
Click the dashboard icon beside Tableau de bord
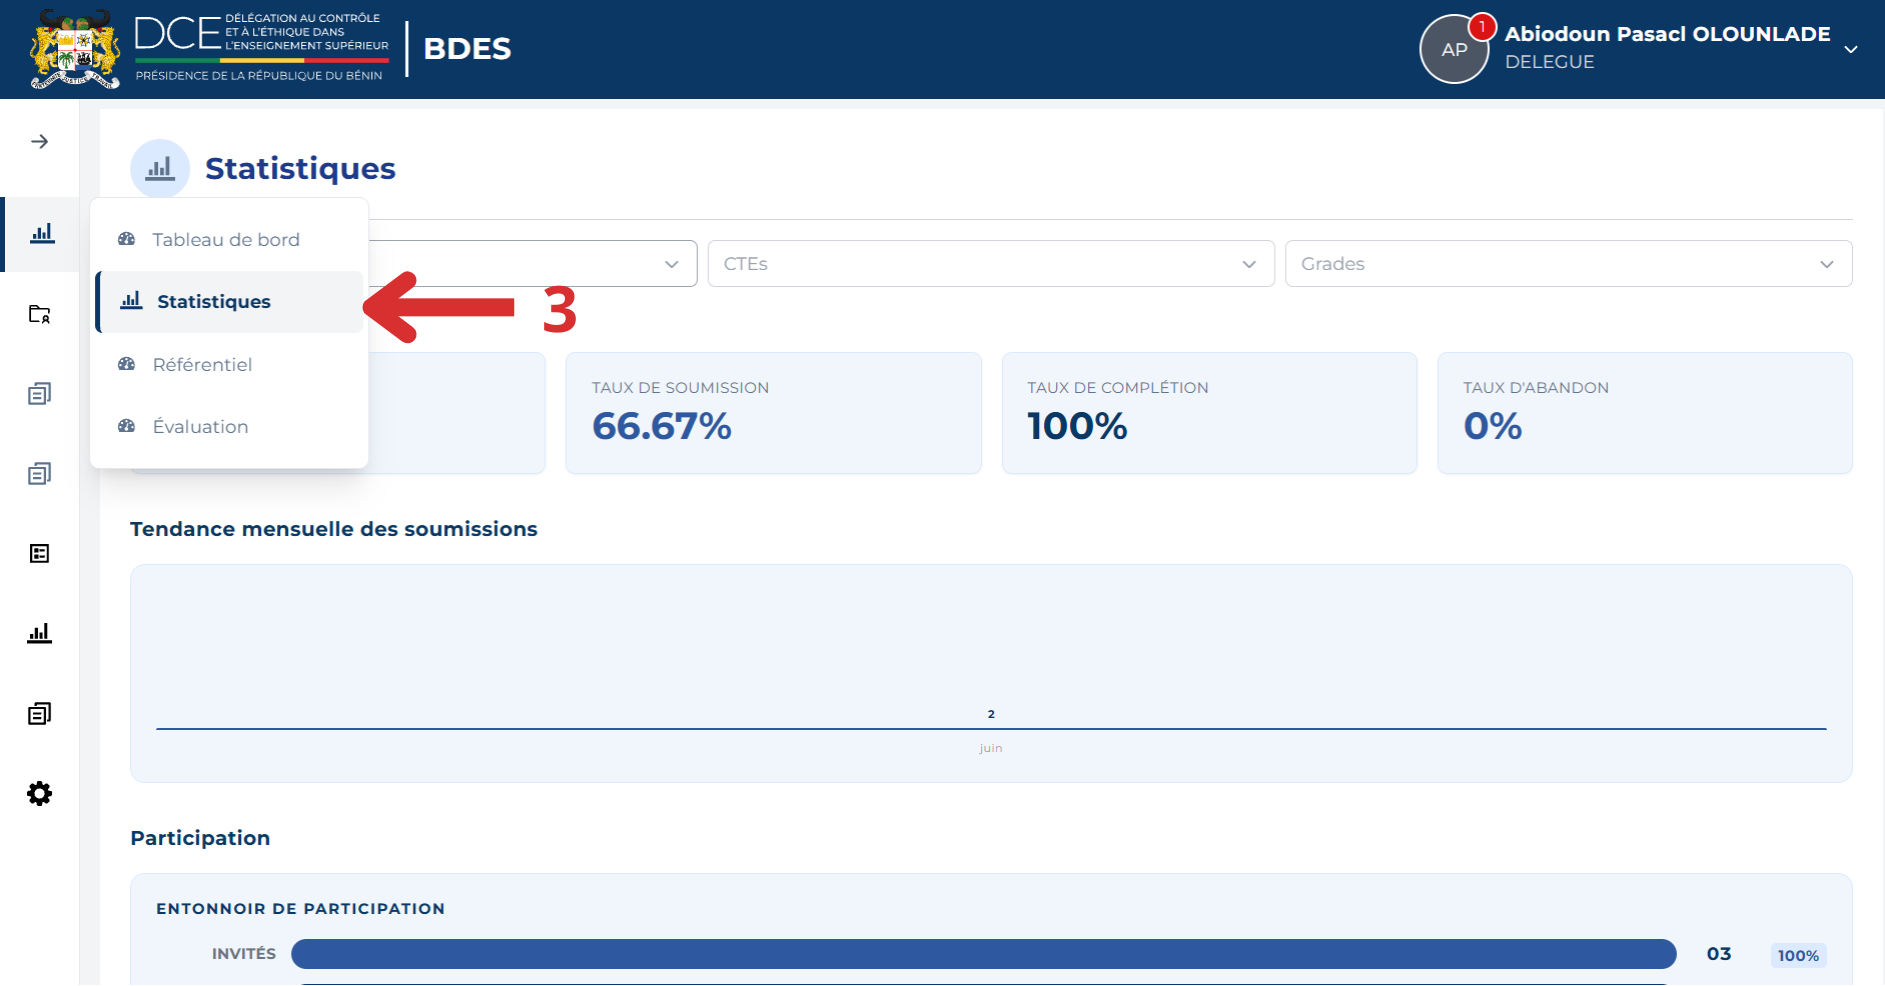coord(127,239)
